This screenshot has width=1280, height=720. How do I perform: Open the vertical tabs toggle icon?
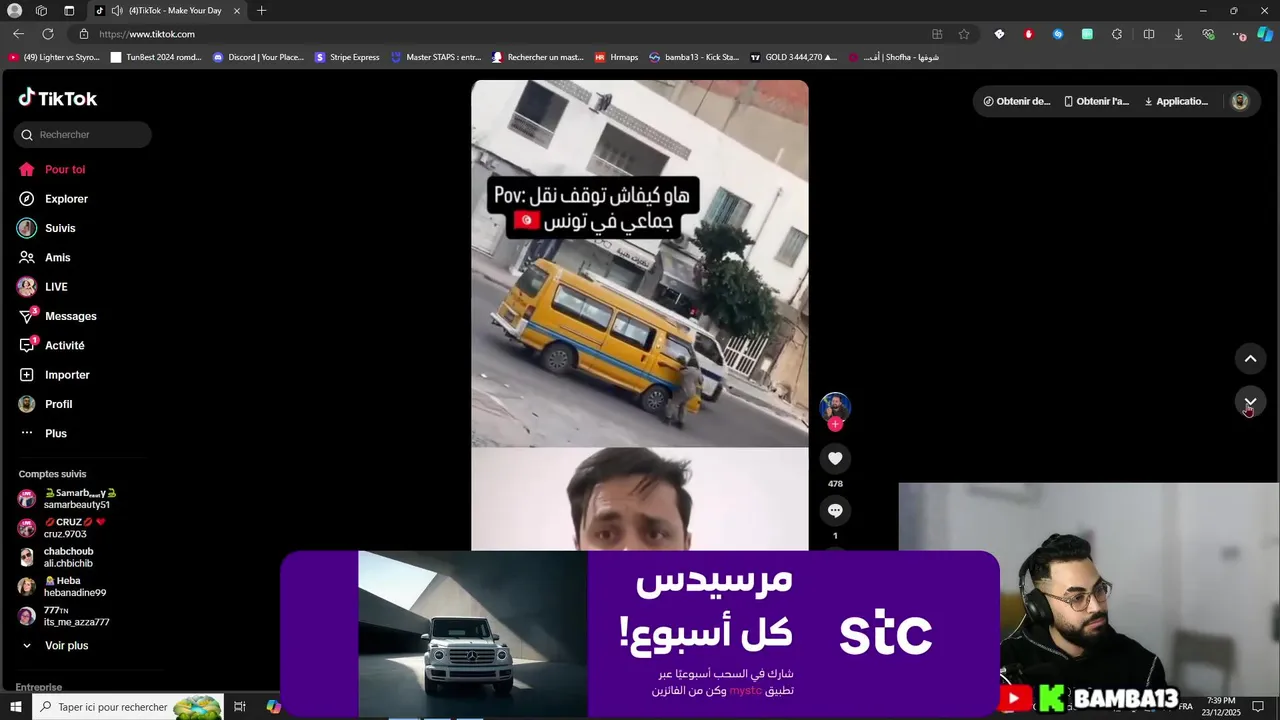click(69, 11)
